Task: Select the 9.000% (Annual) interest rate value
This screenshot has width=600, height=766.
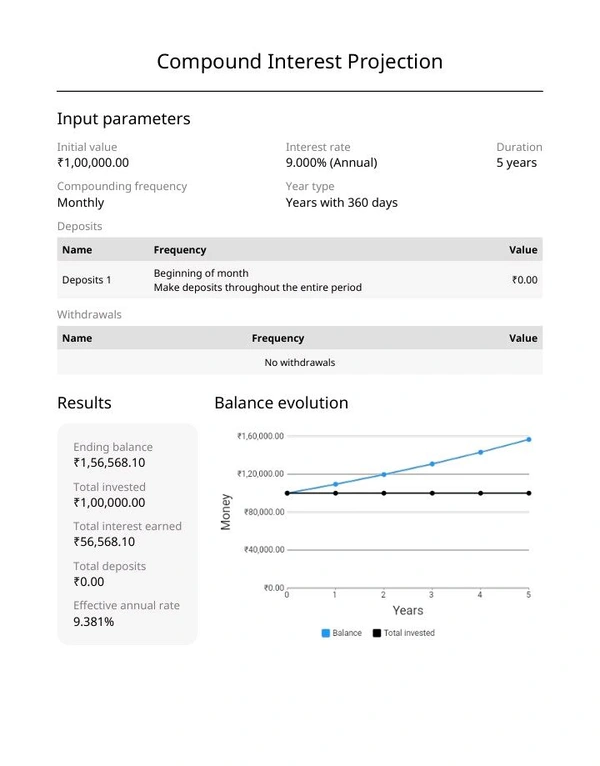Action: (x=331, y=163)
